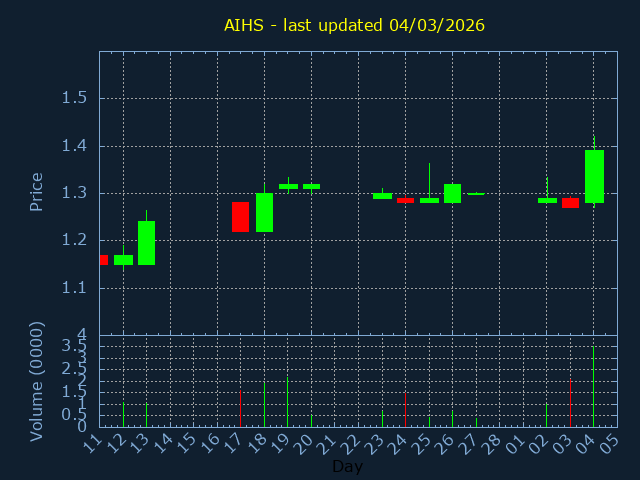Click the small red candle on day 24
The height and width of the screenshot is (480, 640).
tap(405, 200)
